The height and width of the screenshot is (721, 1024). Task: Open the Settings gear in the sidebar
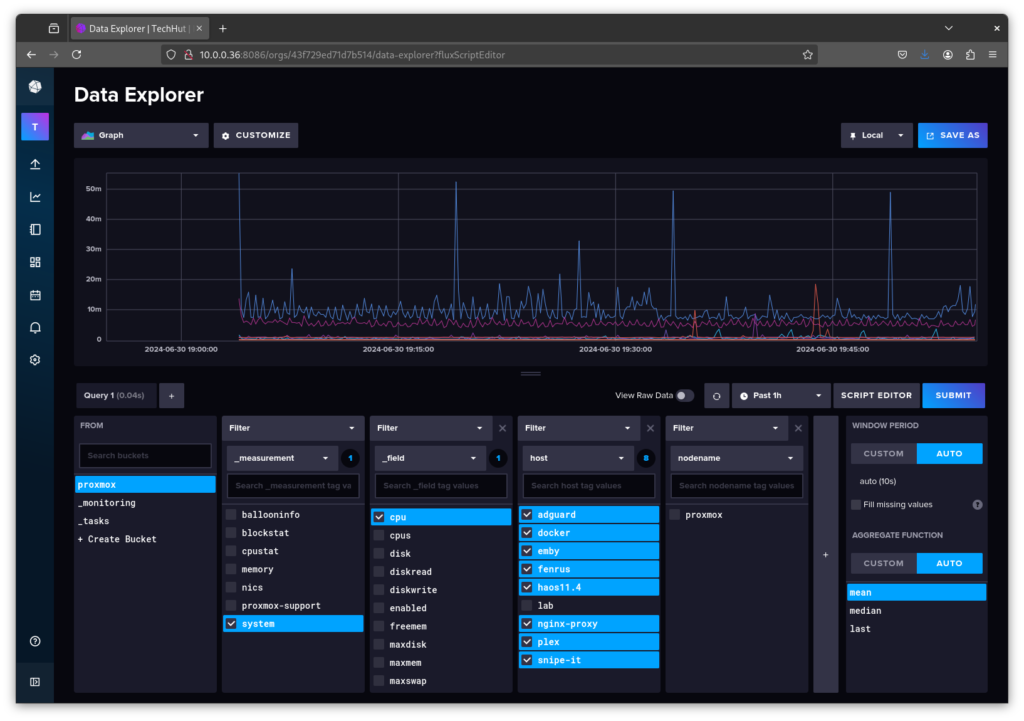[x=35, y=359]
